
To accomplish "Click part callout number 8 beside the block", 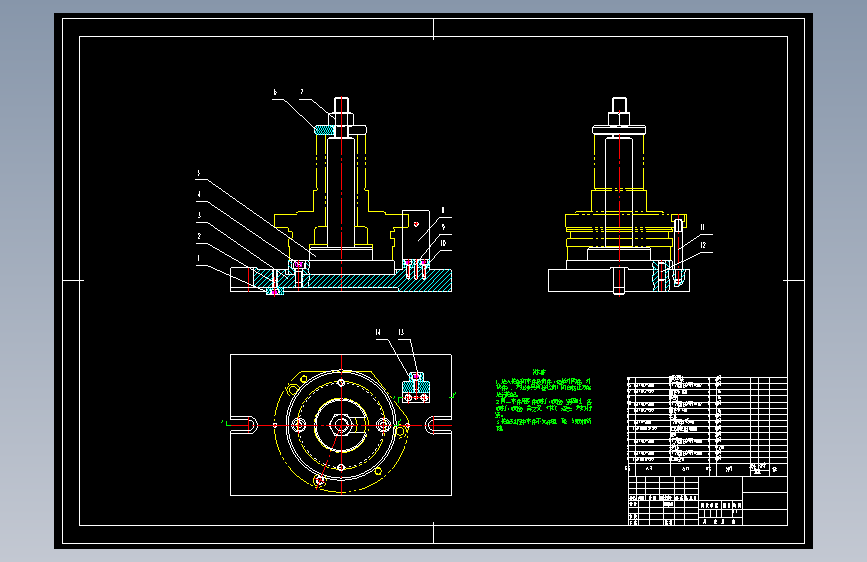I will [x=443, y=211].
